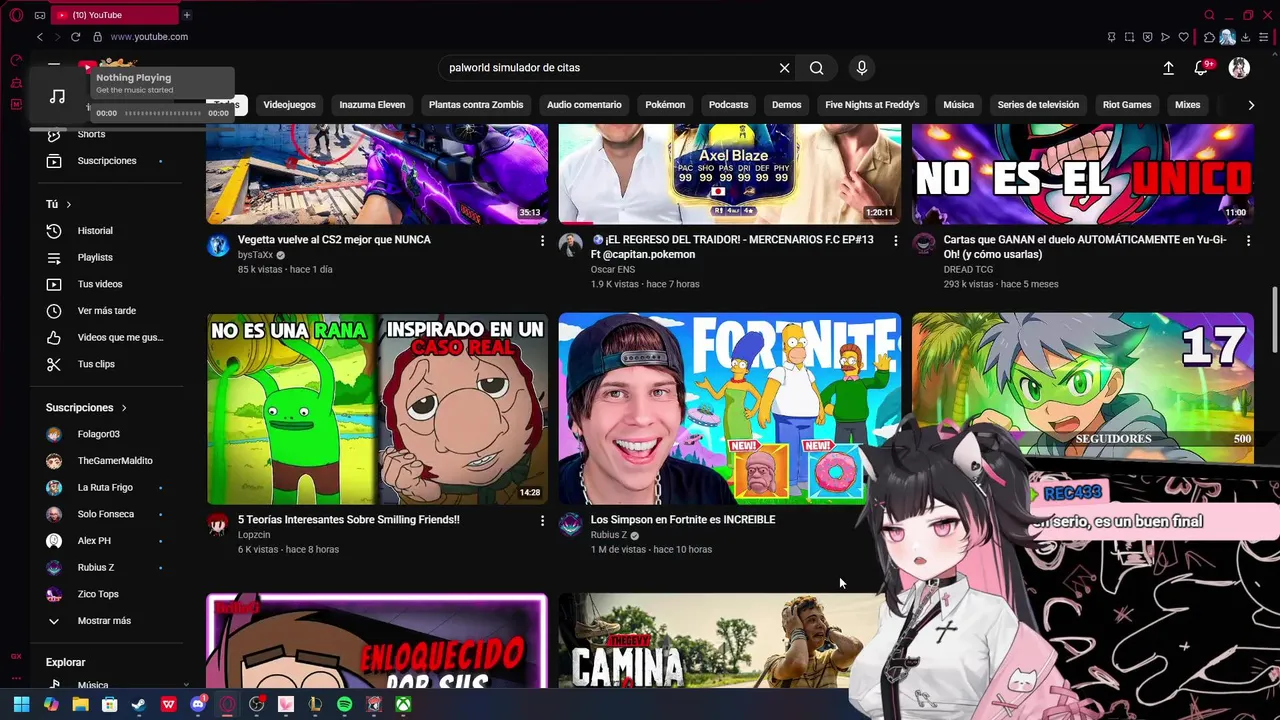
Task: Expand Mostrar más in subscriptions
Action: coord(104,621)
